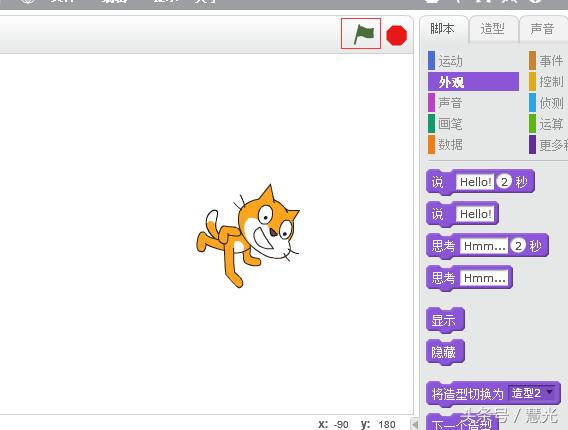The width and height of the screenshot is (568, 430).
Task: Click the green flag to run
Action: point(363,34)
